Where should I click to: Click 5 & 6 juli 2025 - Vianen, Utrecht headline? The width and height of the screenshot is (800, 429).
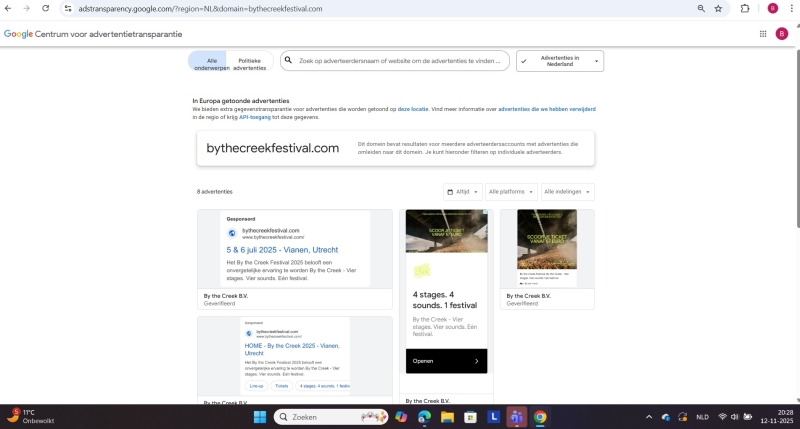282,250
